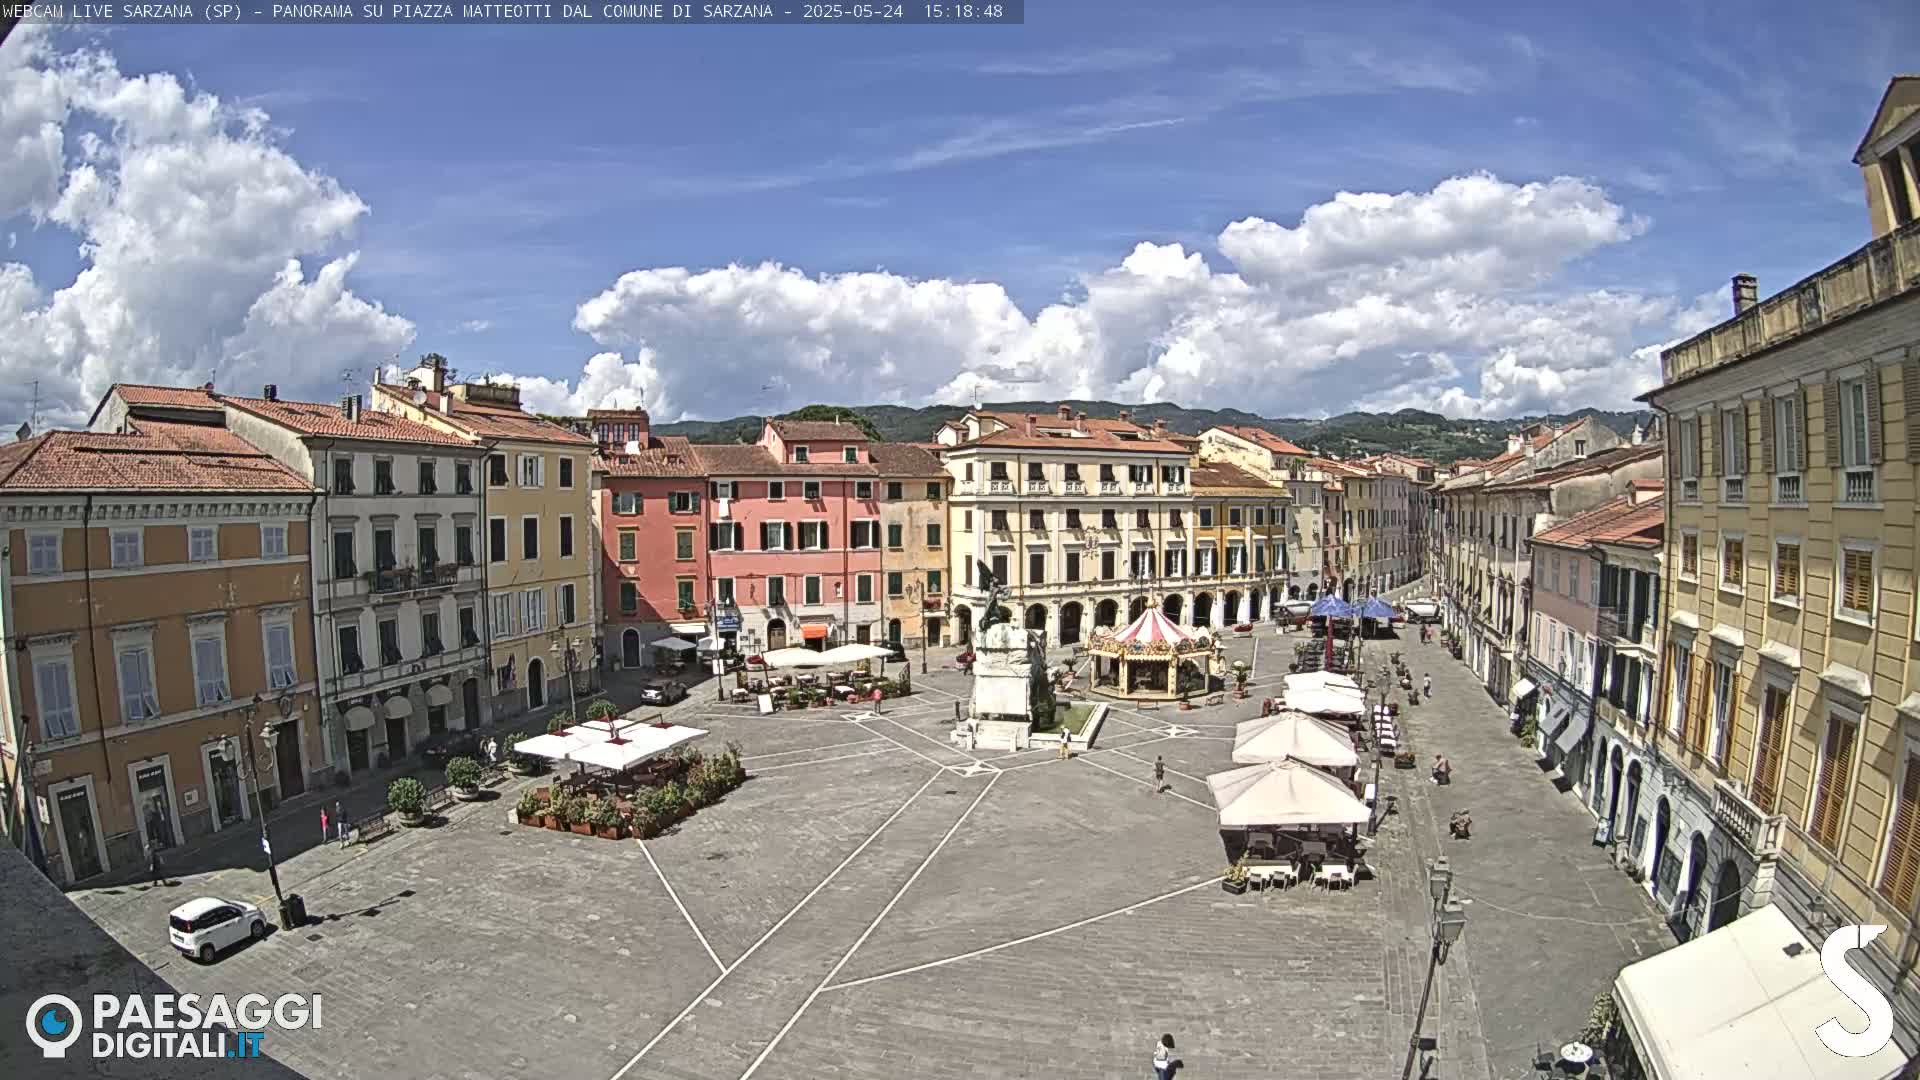Screen dimensions: 1920x1080
Task: Click the blue umbrellas near the arcade
Action: (x=1352, y=607)
